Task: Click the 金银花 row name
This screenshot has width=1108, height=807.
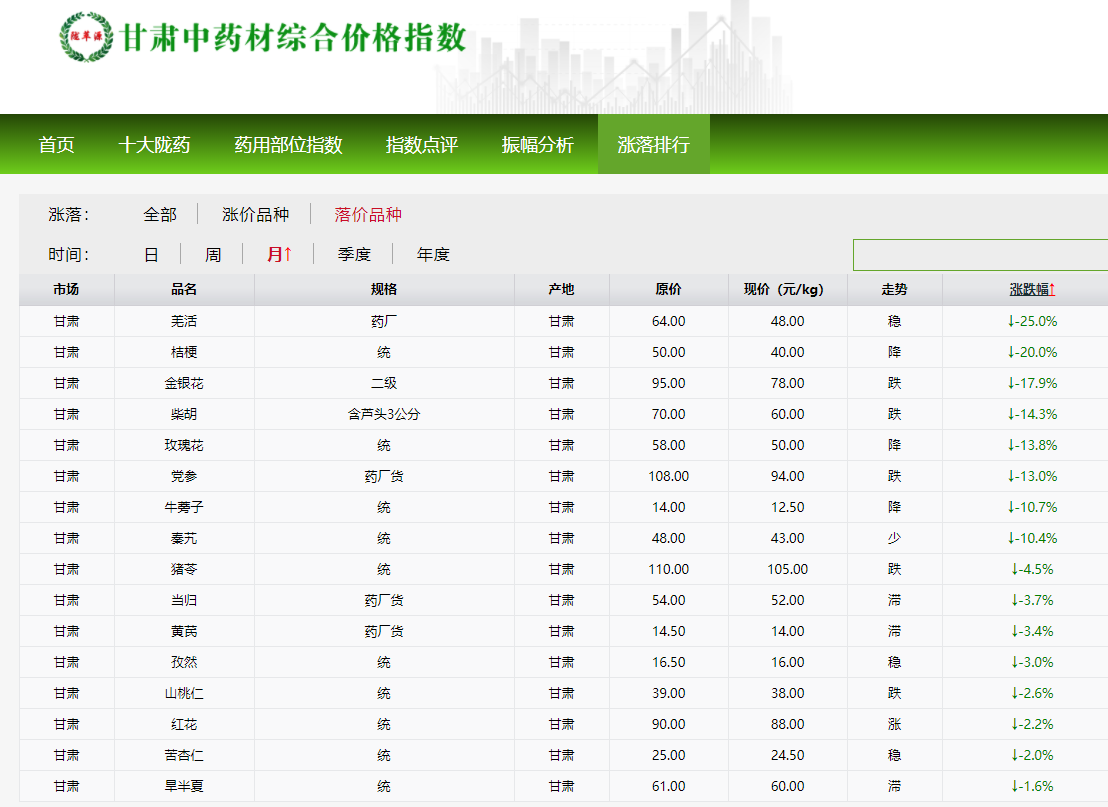Action: 184,383
